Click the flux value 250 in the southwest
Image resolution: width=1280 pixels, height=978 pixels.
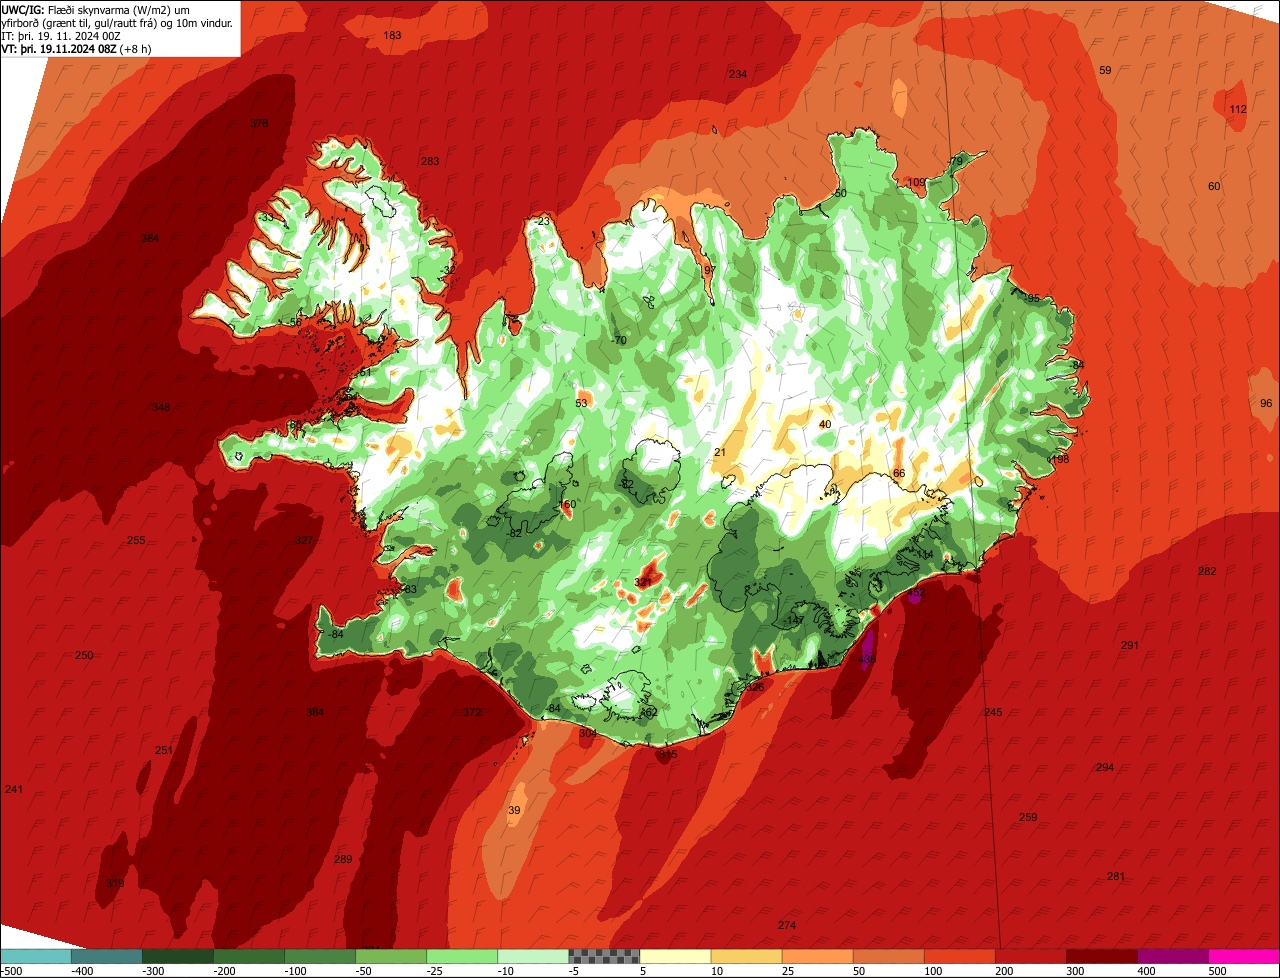(x=84, y=655)
